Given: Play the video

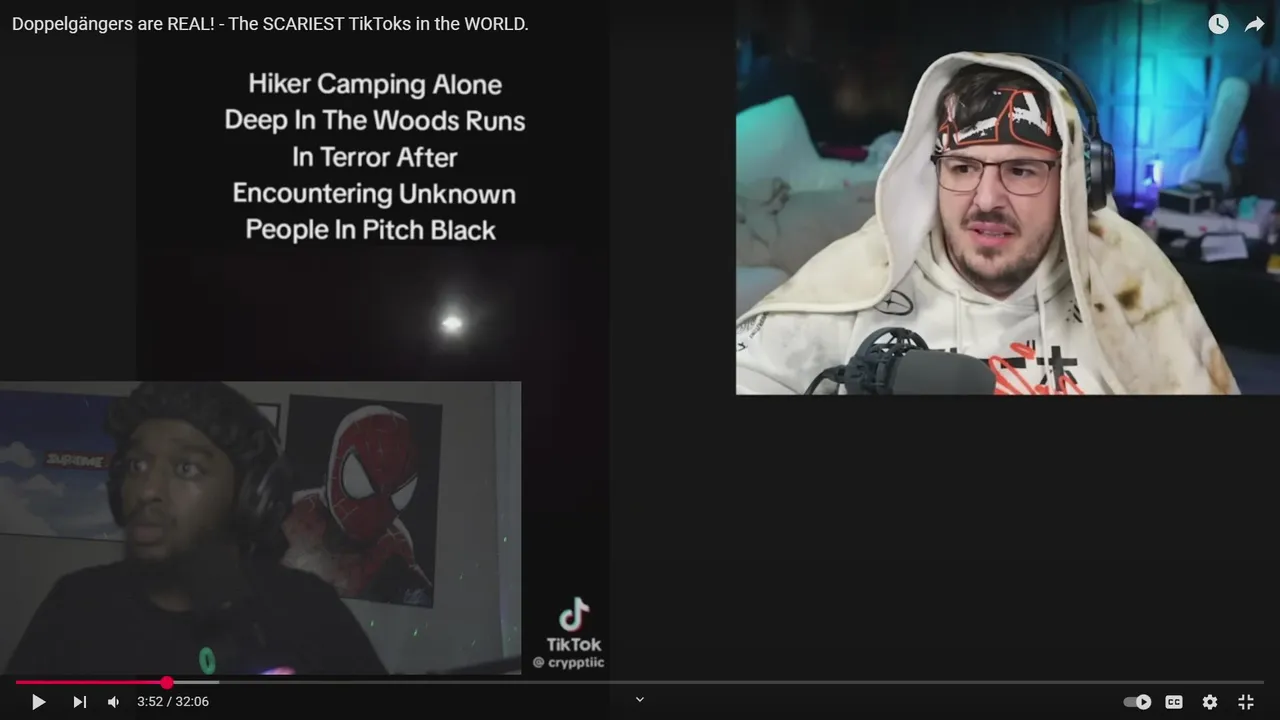Looking at the screenshot, I should click(x=38, y=702).
